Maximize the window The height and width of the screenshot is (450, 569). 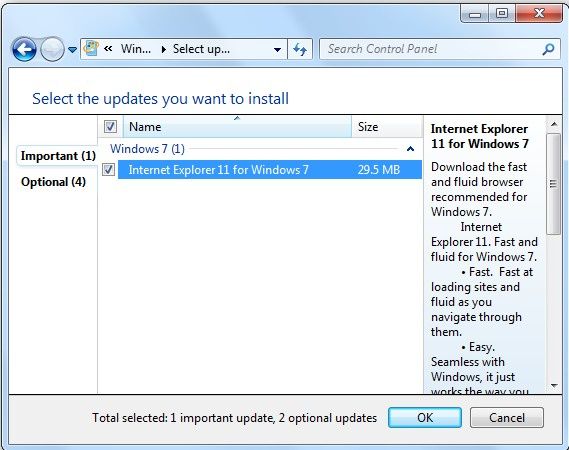(502, 14)
